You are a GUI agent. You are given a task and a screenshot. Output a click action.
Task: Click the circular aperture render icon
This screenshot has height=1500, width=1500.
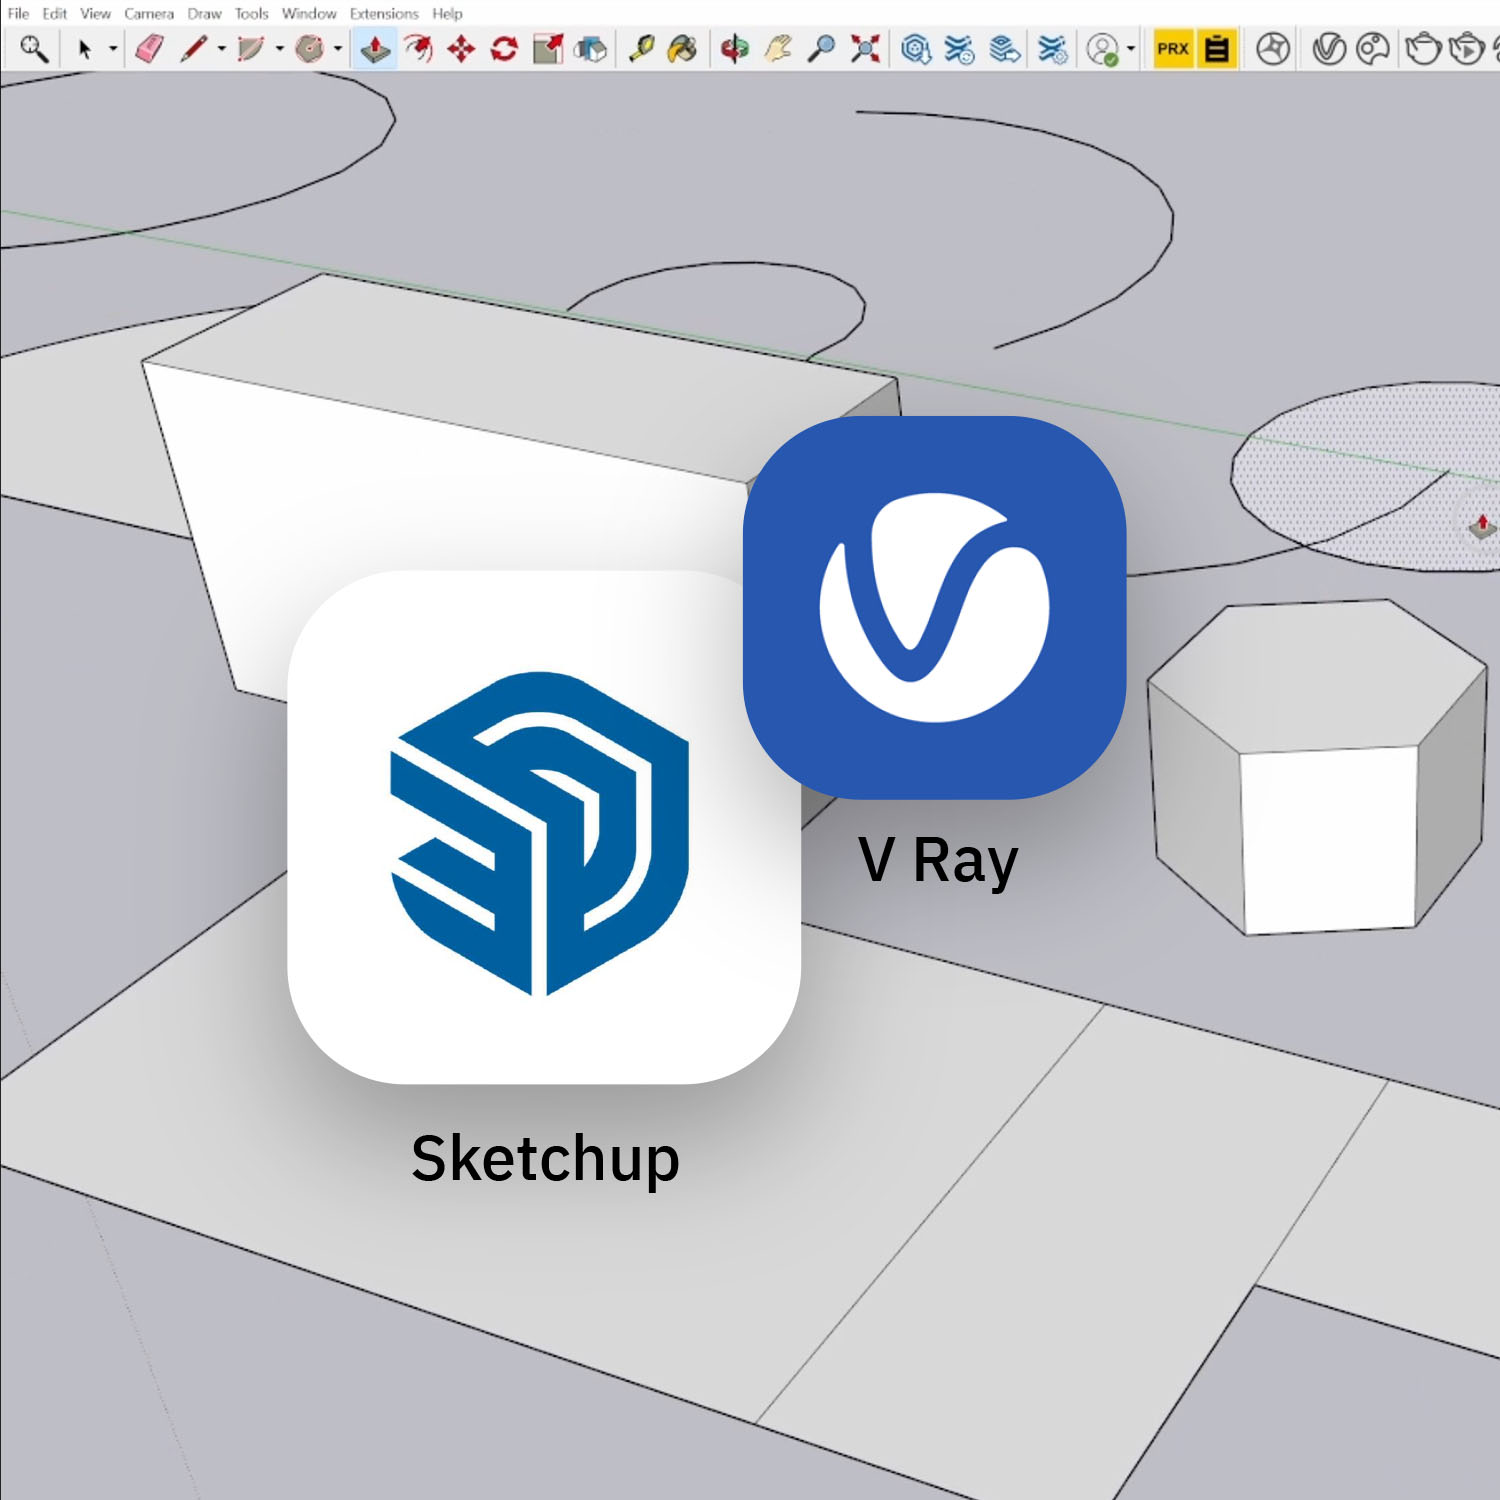tap(1272, 49)
